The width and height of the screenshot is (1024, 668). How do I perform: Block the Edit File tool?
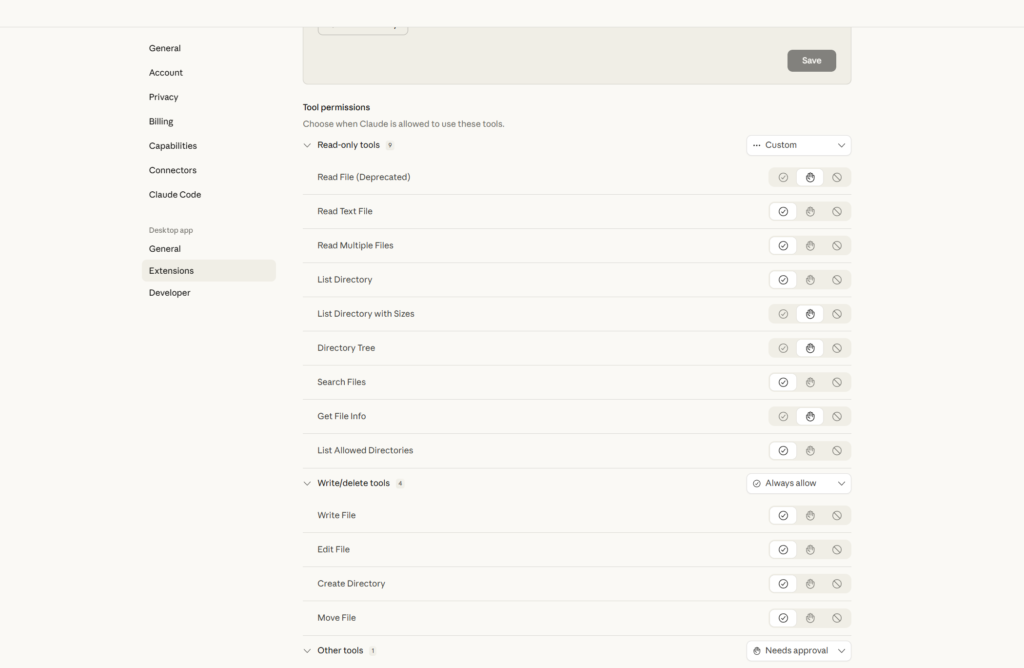(x=837, y=550)
